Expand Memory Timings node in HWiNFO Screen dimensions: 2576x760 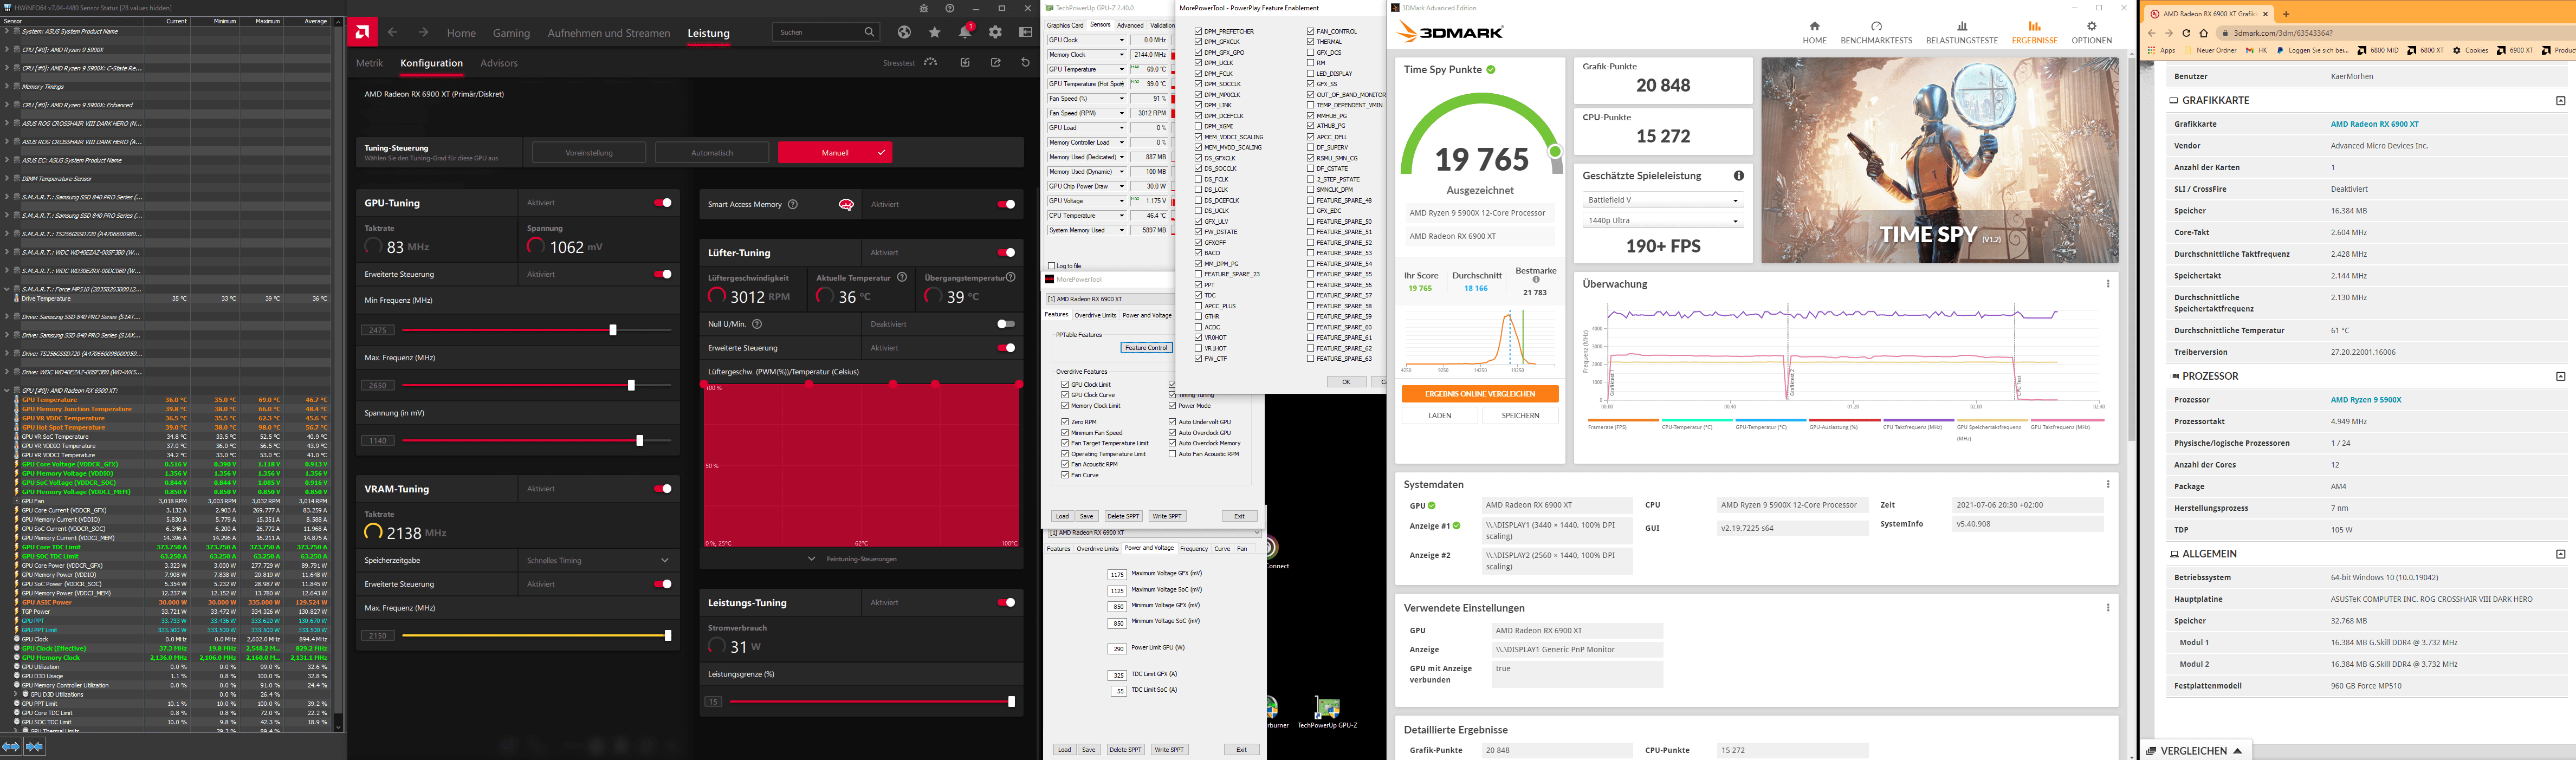(x=7, y=87)
